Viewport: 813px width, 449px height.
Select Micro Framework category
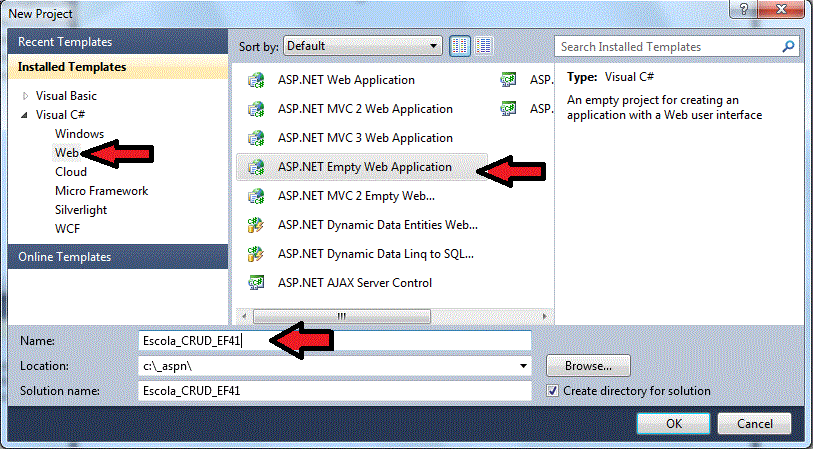(102, 191)
